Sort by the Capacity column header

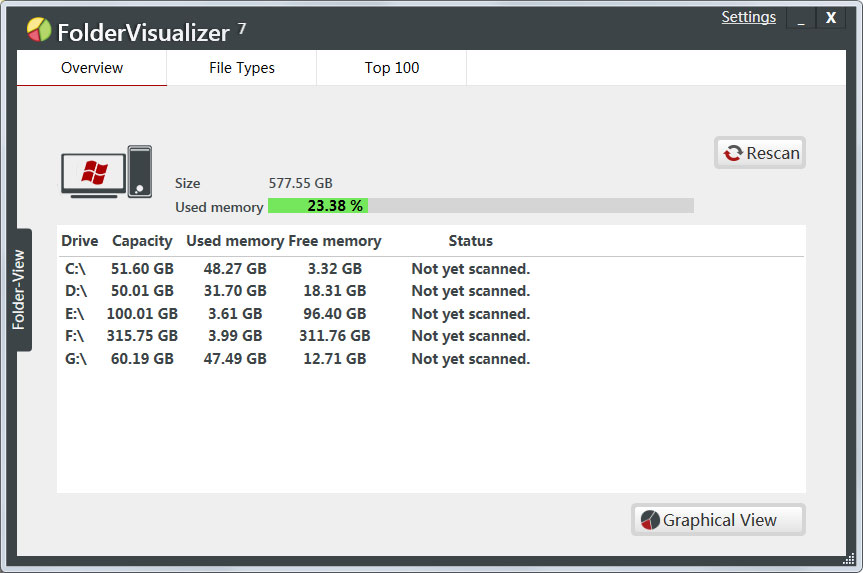point(142,241)
